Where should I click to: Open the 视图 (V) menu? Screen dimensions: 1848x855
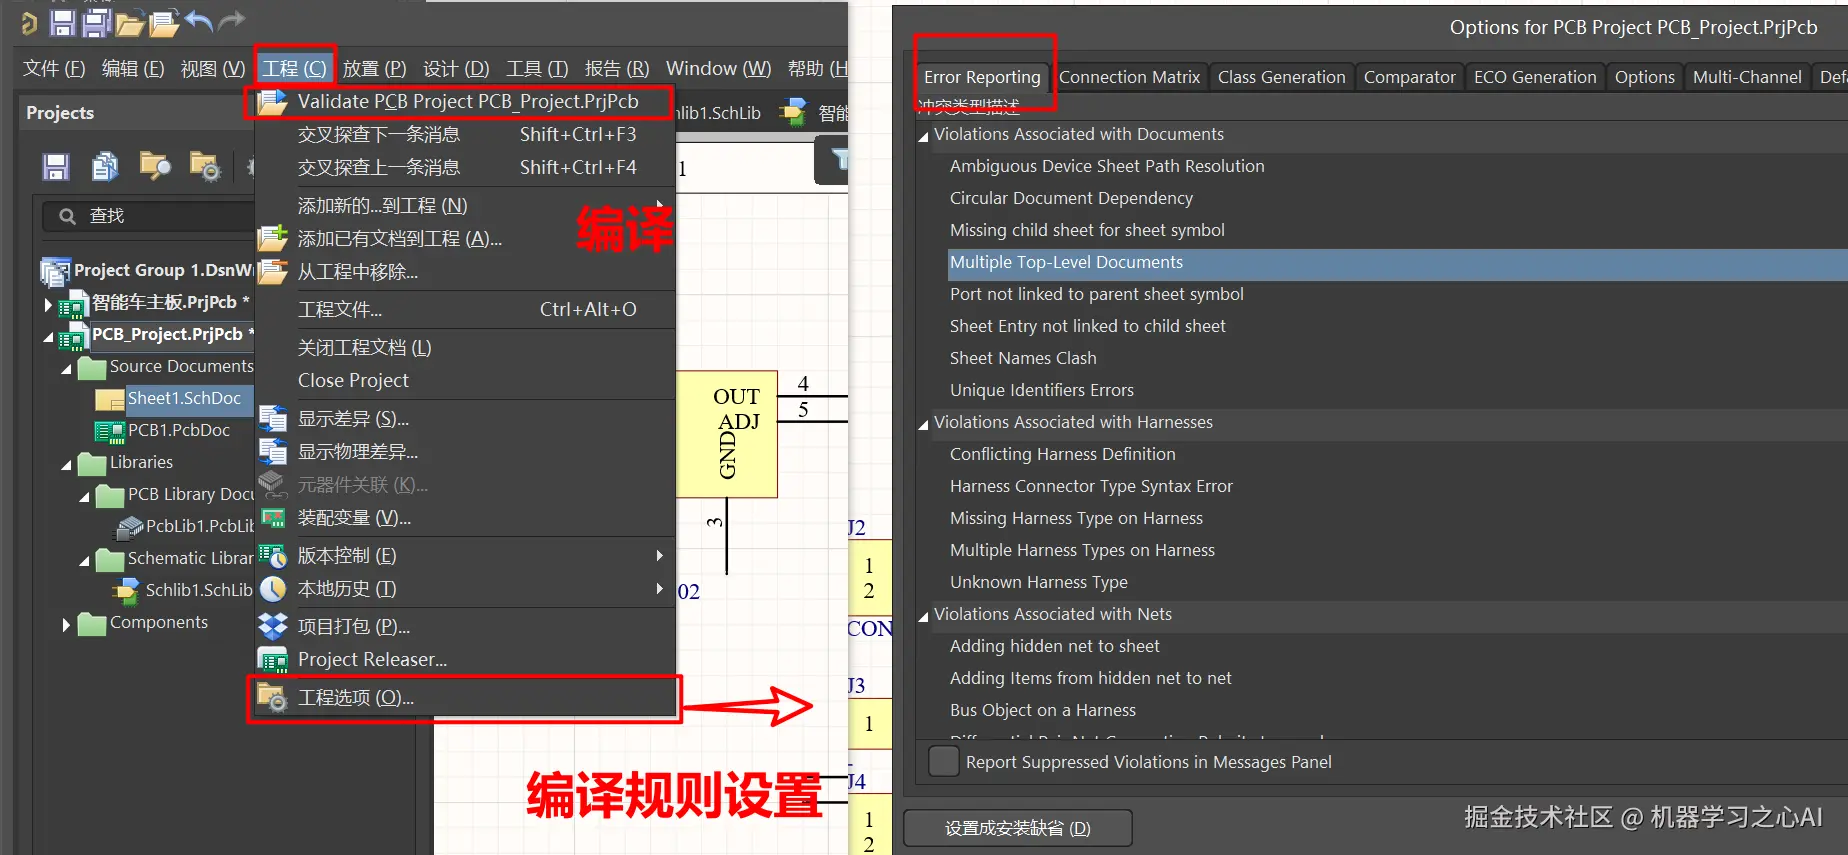[x=213, y=68]
